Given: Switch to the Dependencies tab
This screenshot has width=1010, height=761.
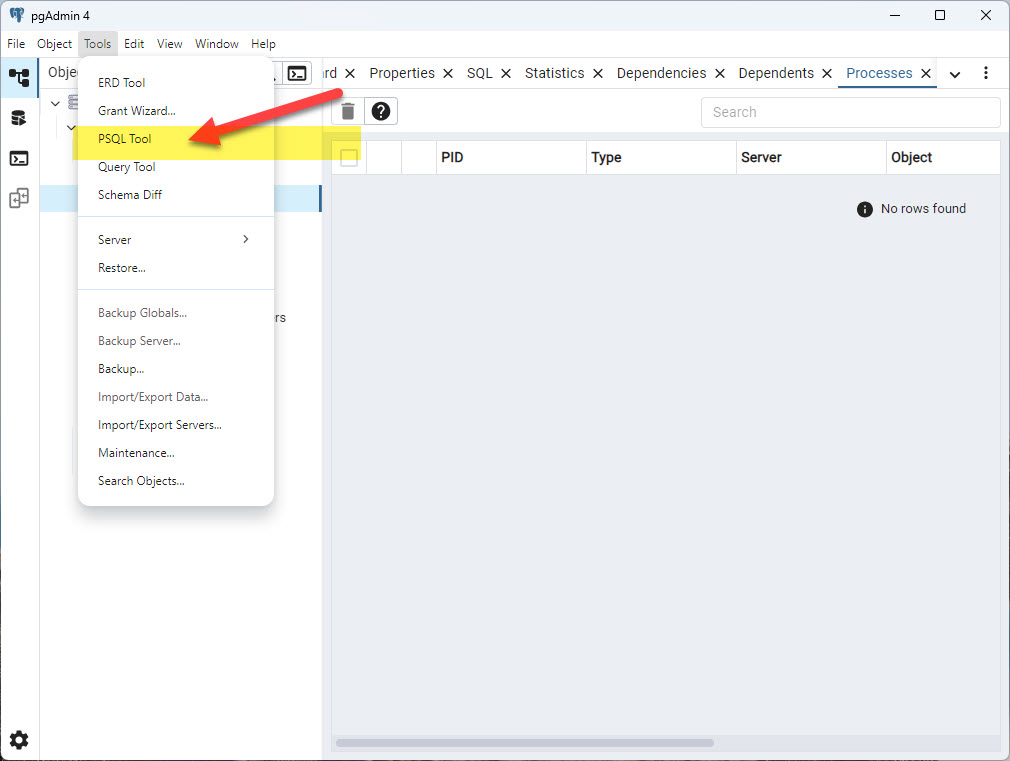Looking at the screenshot, I should 661,73.
